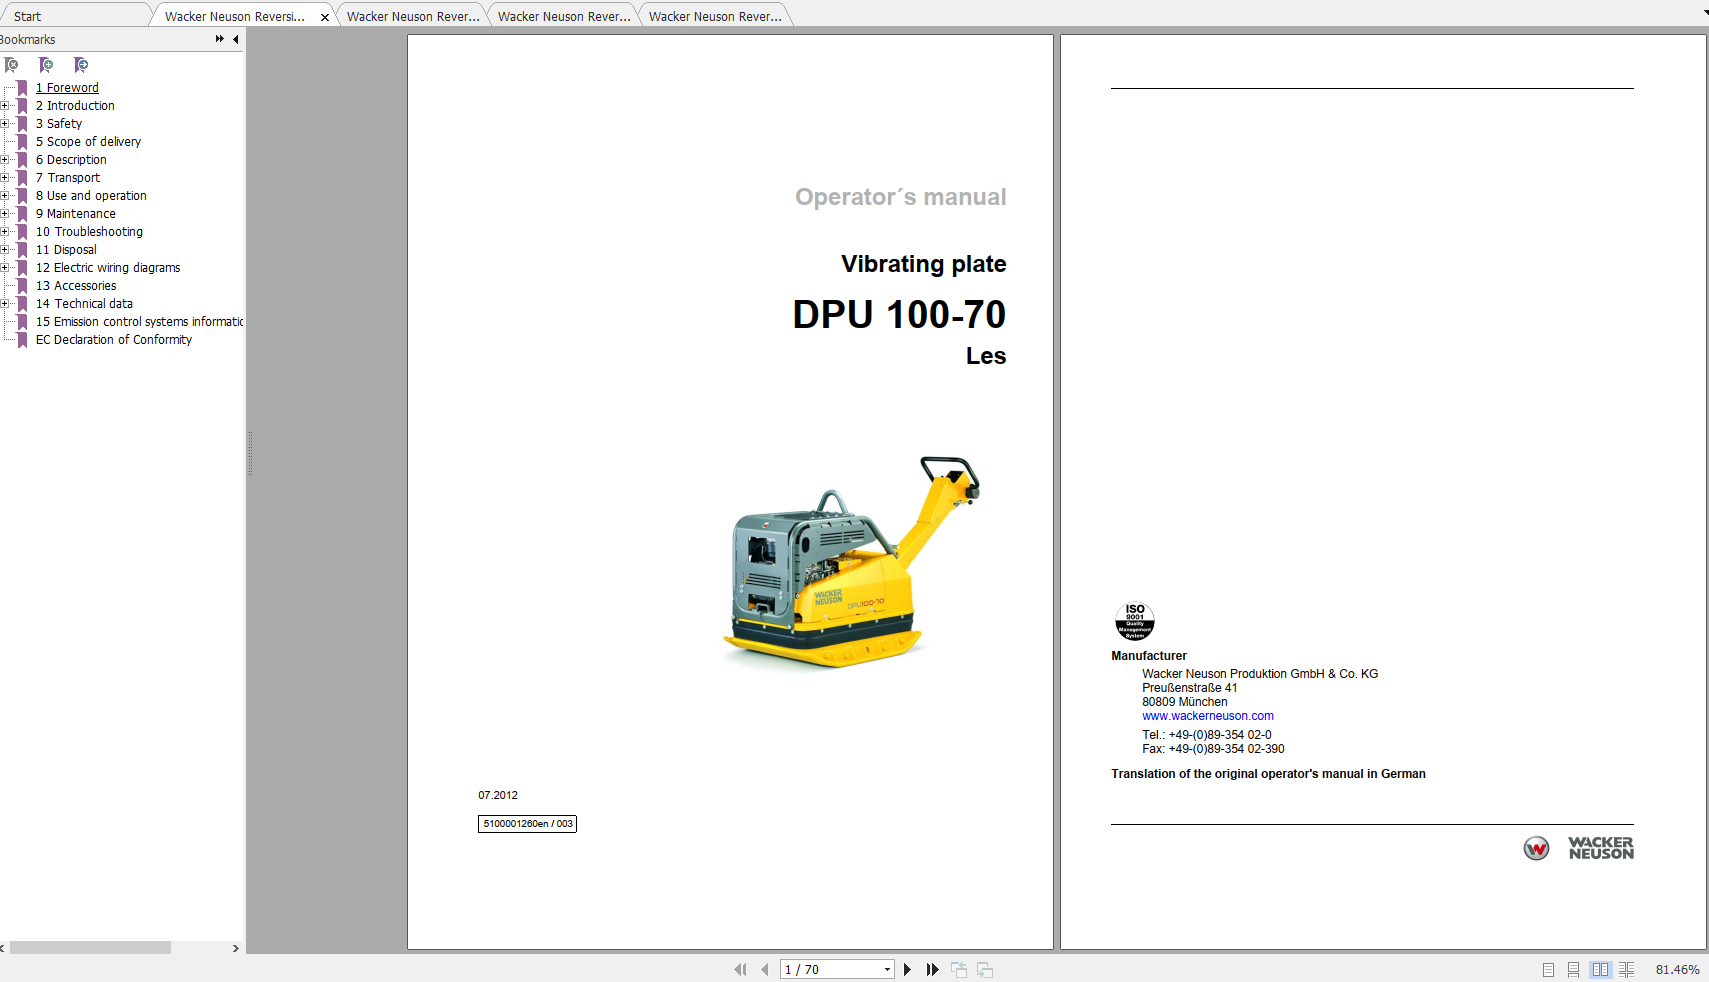Expand the 8 Use and operation bookmark
The width and height of the screenshot is (1709, 982).
[x=5, y=196]
